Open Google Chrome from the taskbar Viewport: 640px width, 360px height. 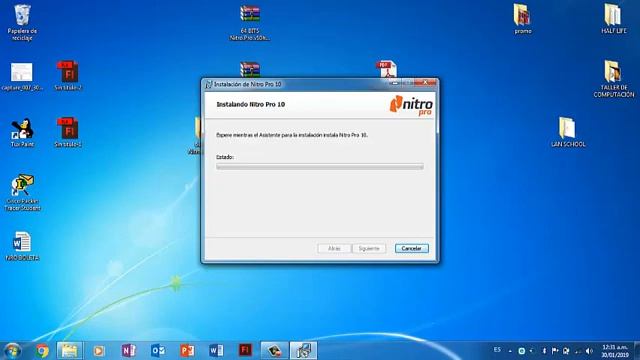pyautogui.click(x=42, y=351)
